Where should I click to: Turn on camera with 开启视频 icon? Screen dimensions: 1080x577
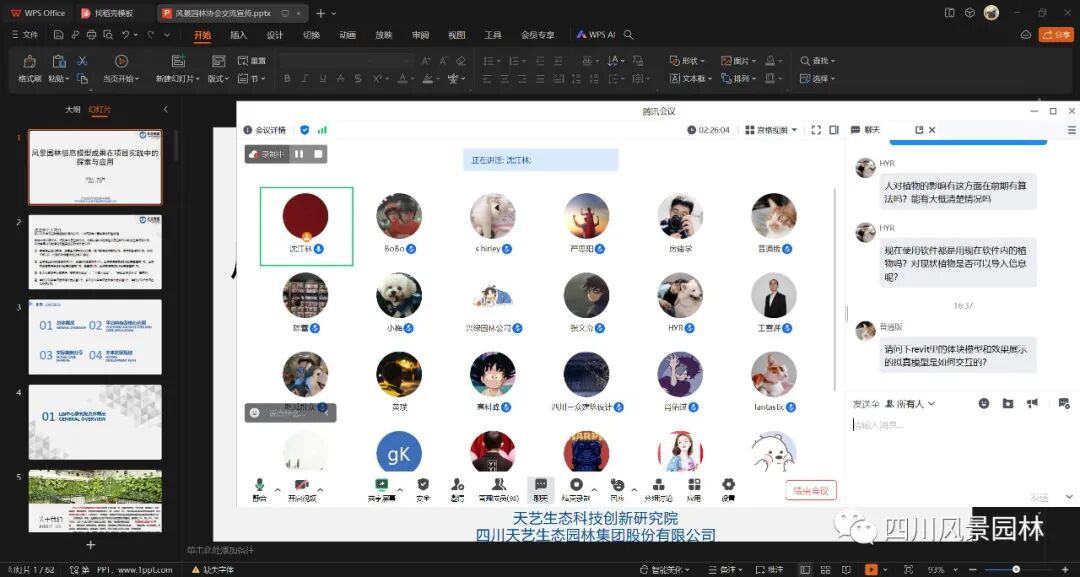pos(303,484)
